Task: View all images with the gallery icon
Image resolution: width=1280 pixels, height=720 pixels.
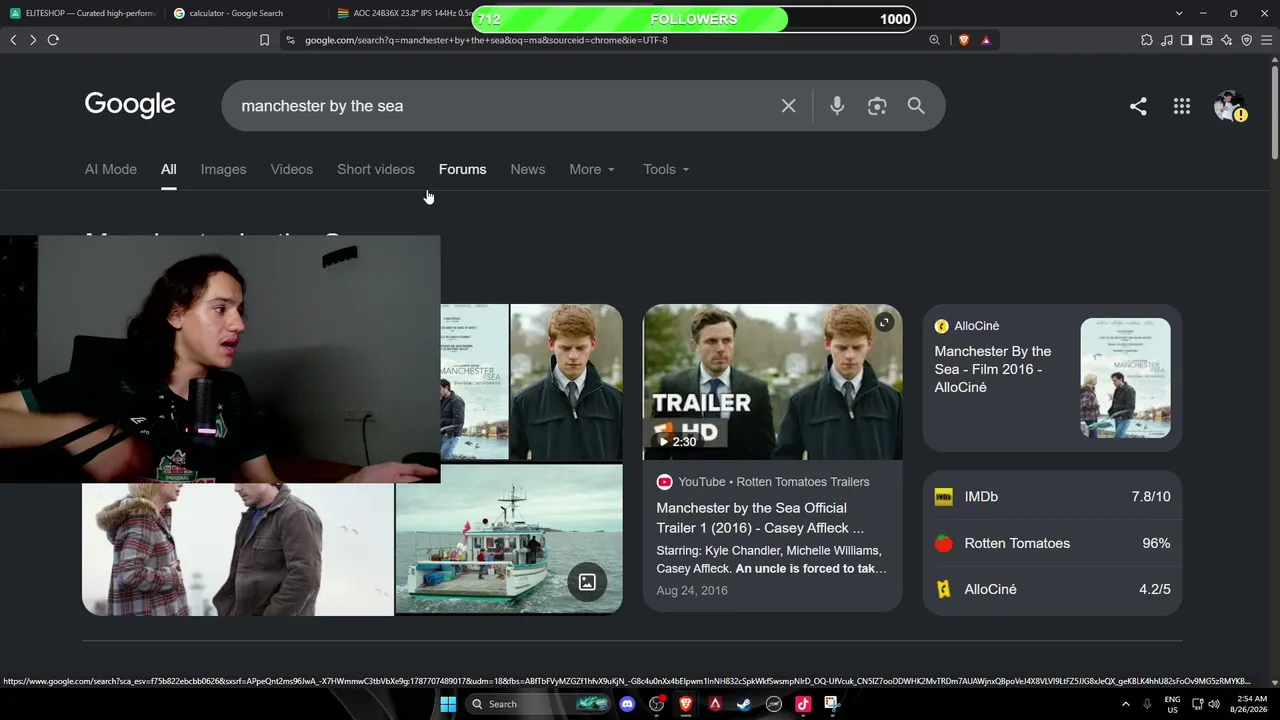Action: tap(587, 582)
